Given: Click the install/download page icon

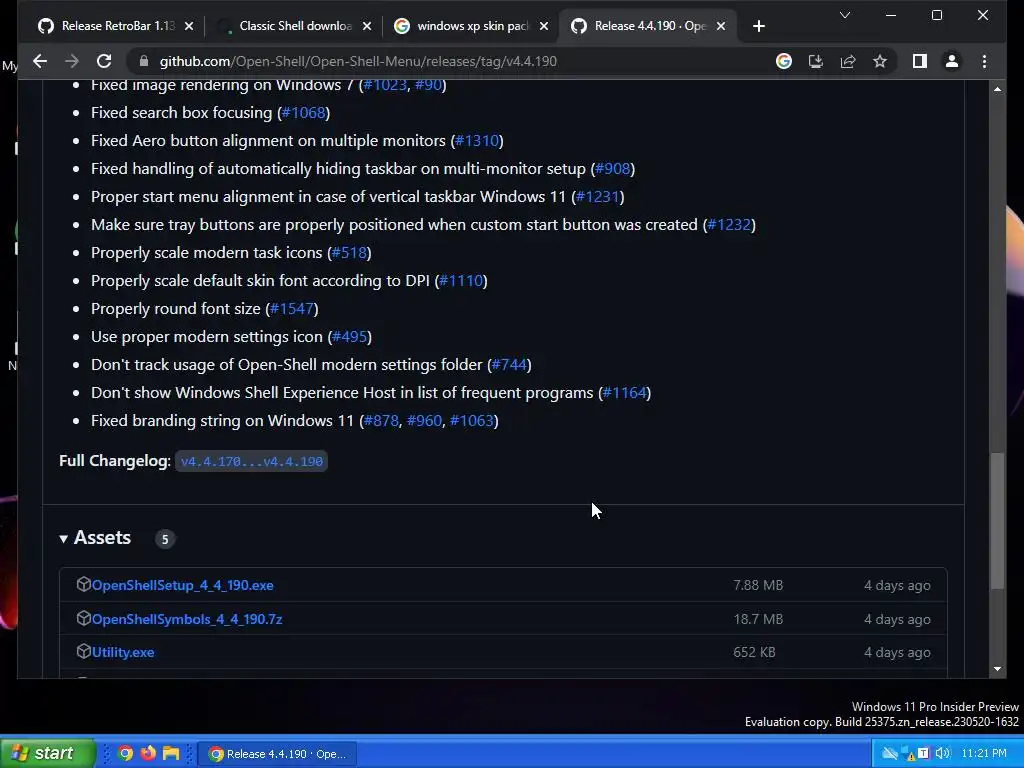Looking at the screenshot, I should pos(816,61).
